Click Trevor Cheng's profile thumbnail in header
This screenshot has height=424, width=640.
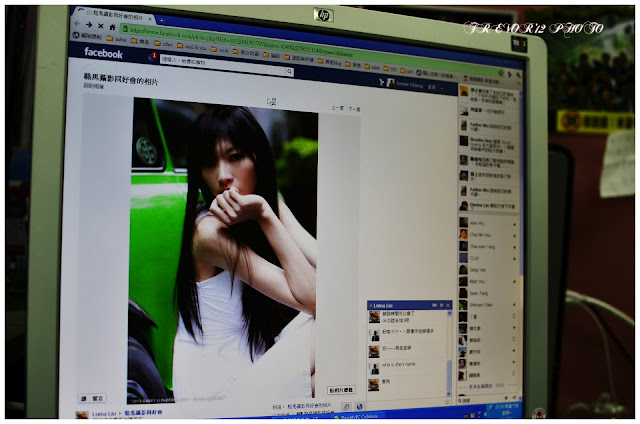391,83
